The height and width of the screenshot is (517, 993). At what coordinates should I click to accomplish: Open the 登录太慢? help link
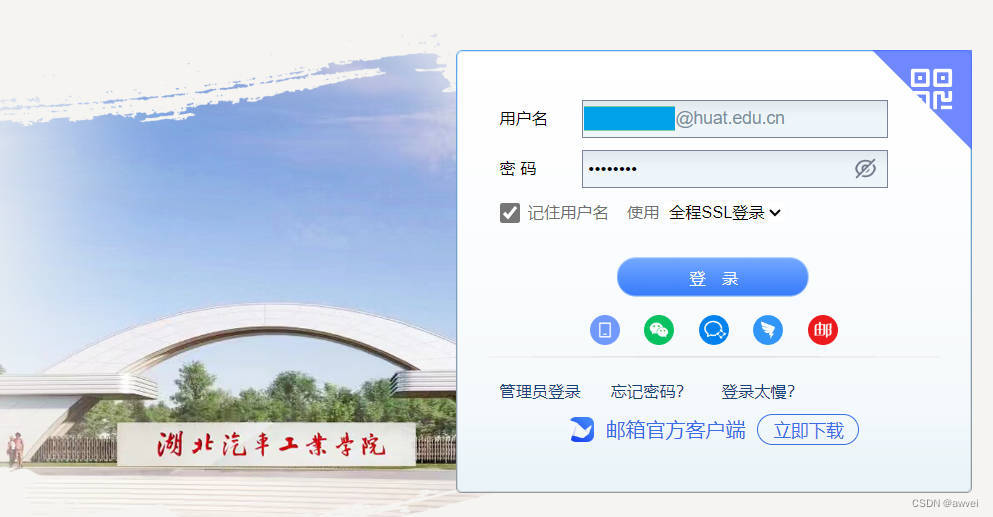click(x=757, y=392)
